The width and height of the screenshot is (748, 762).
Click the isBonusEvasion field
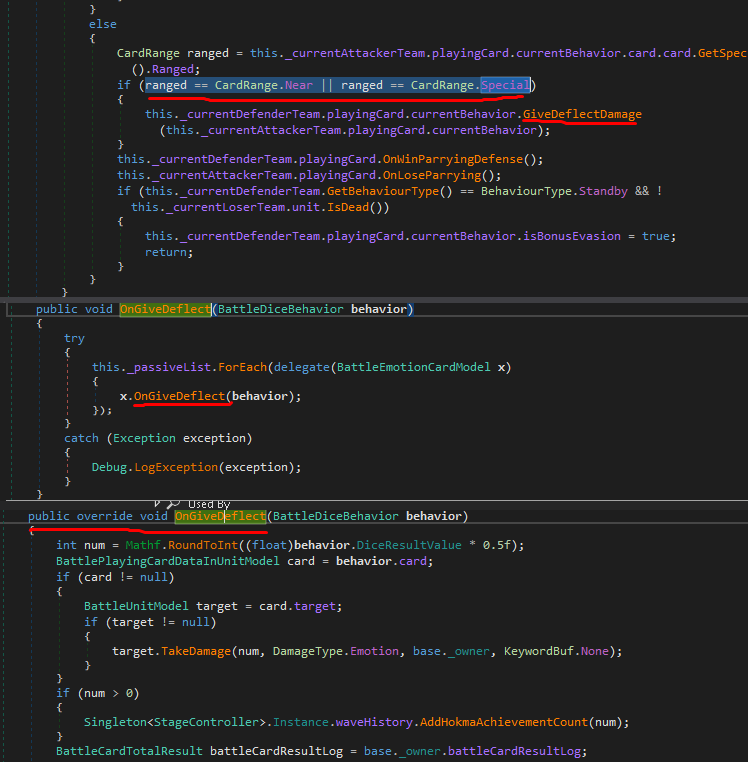[x=572, y=236]
